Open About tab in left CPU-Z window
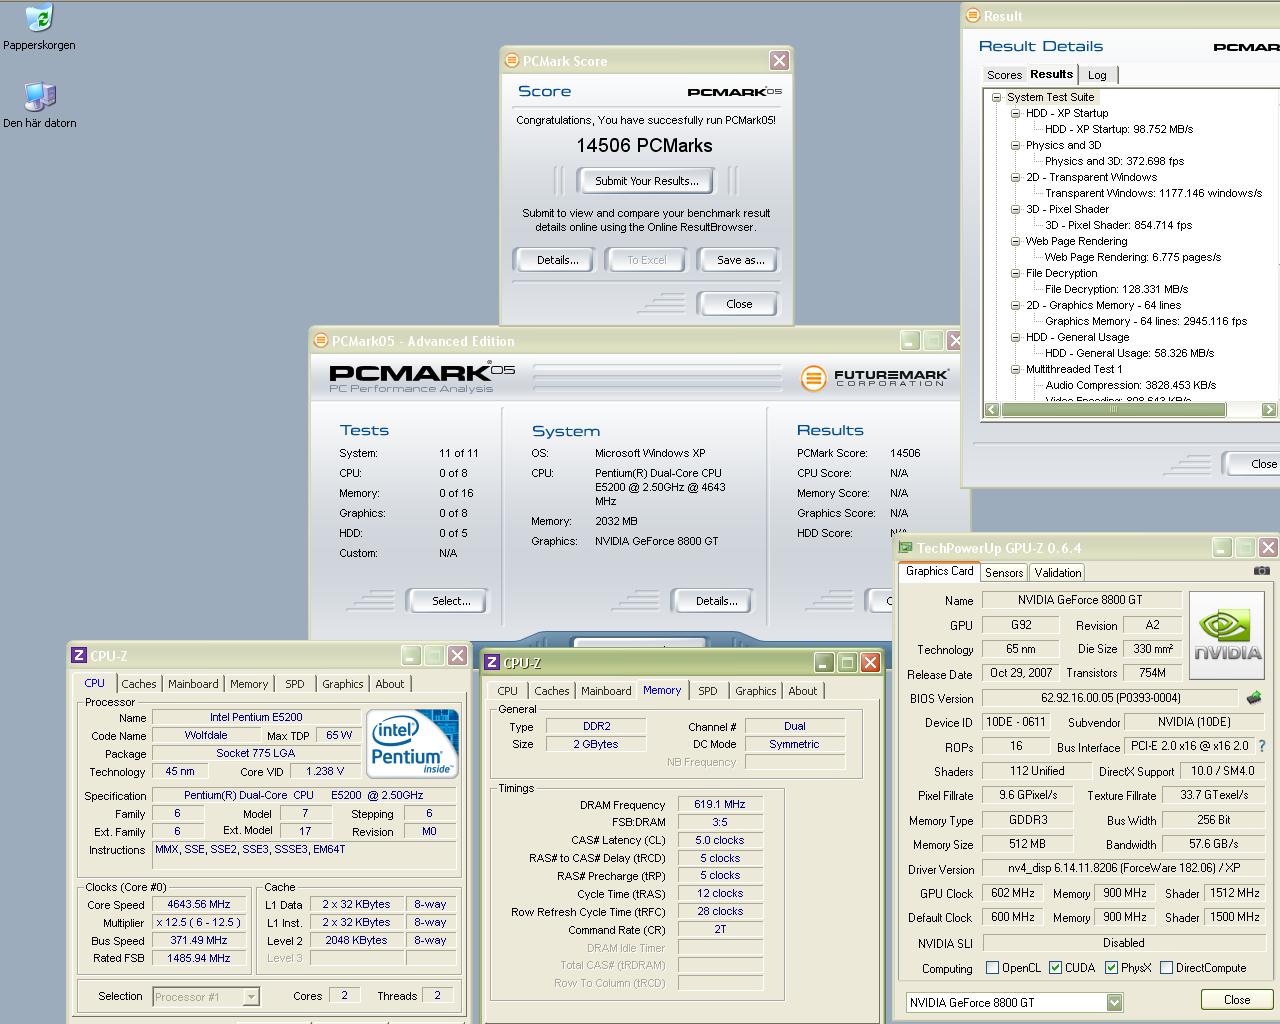 390,684
